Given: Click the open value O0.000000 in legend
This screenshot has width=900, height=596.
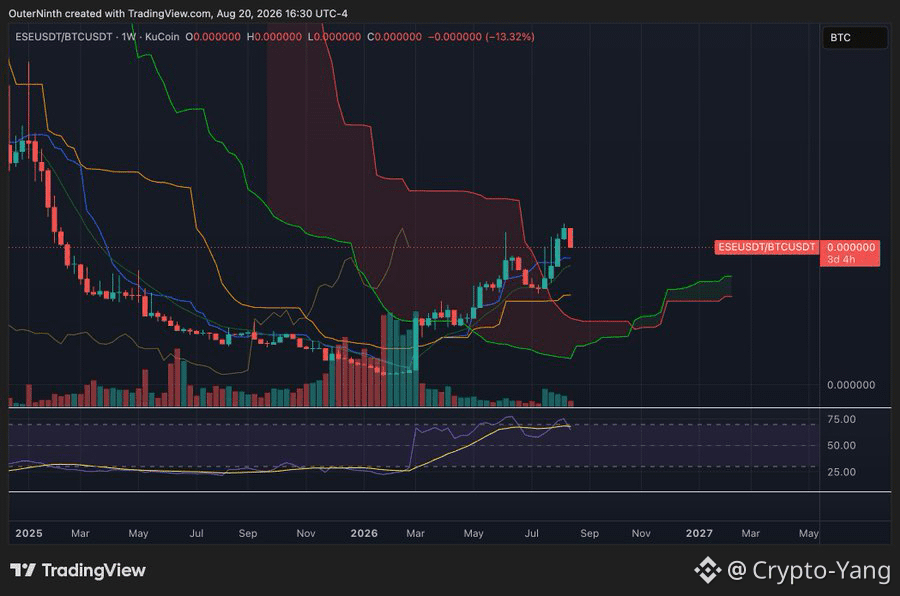Looking at the screenshot, I should [x=213, y=37].
